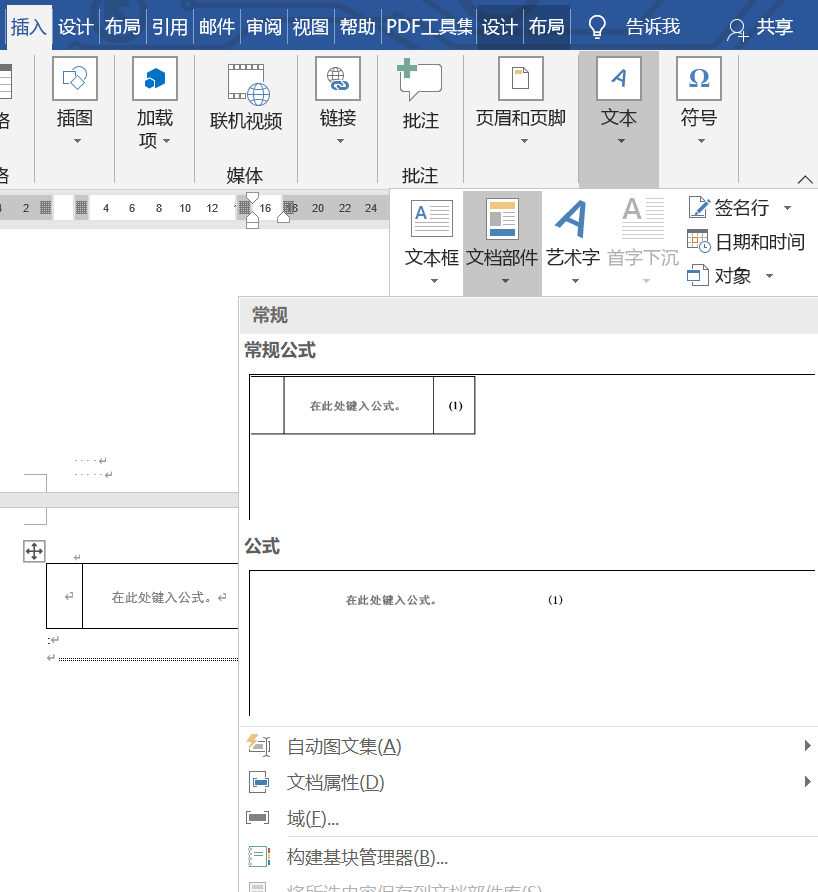Switch to the 审阅 ribbon tab

263,27
